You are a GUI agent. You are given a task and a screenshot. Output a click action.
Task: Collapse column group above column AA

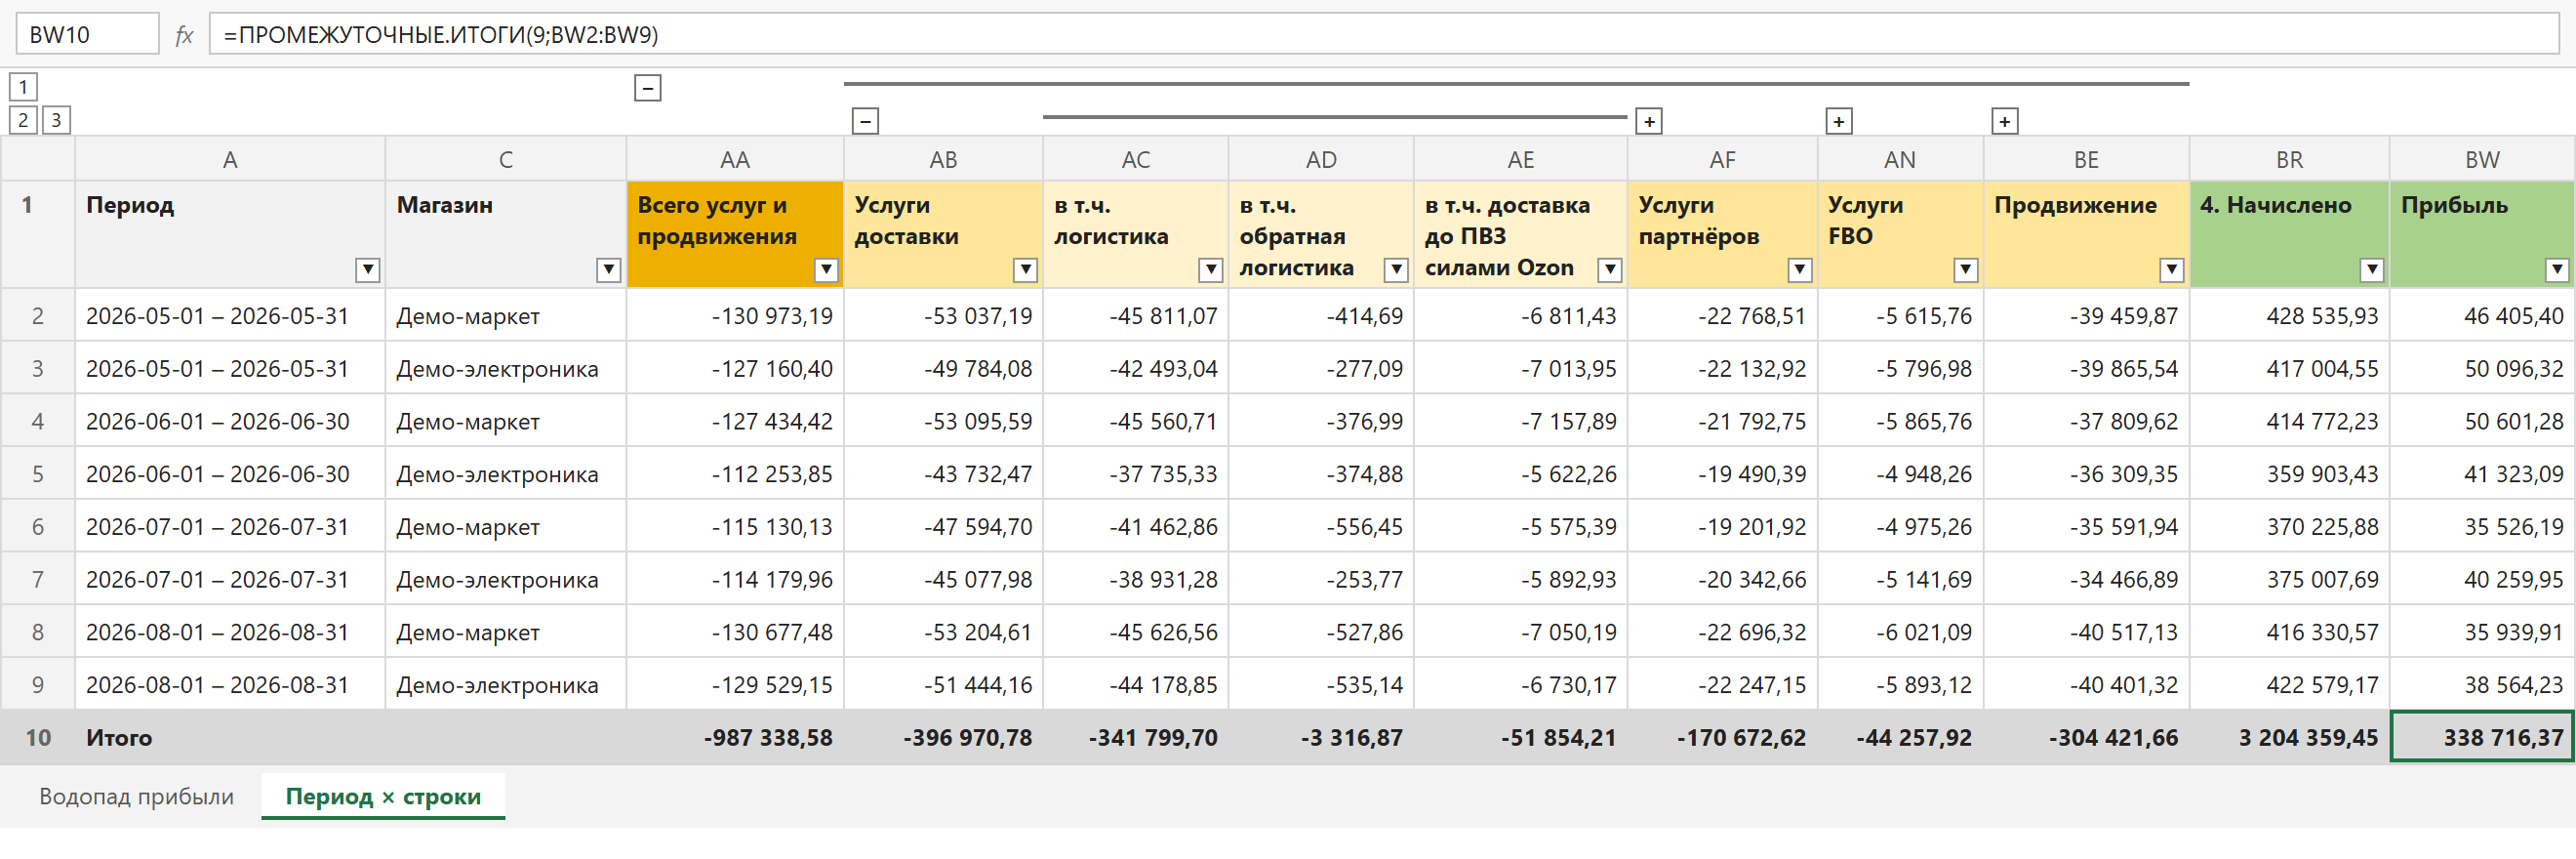(648, 88)
